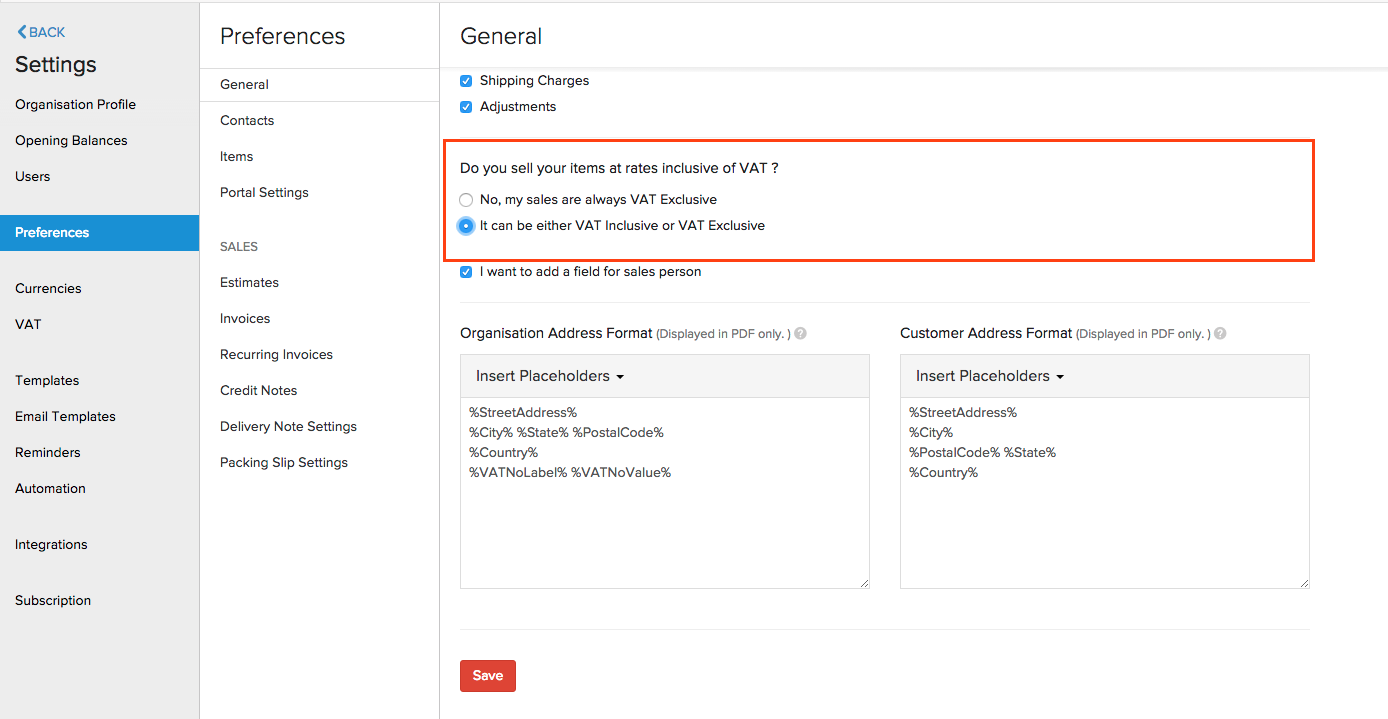Screen dimensions: 1388x719
Task: Open Email Templates in the sidebar
Action: pyautogui.click(x=65, y=417)
